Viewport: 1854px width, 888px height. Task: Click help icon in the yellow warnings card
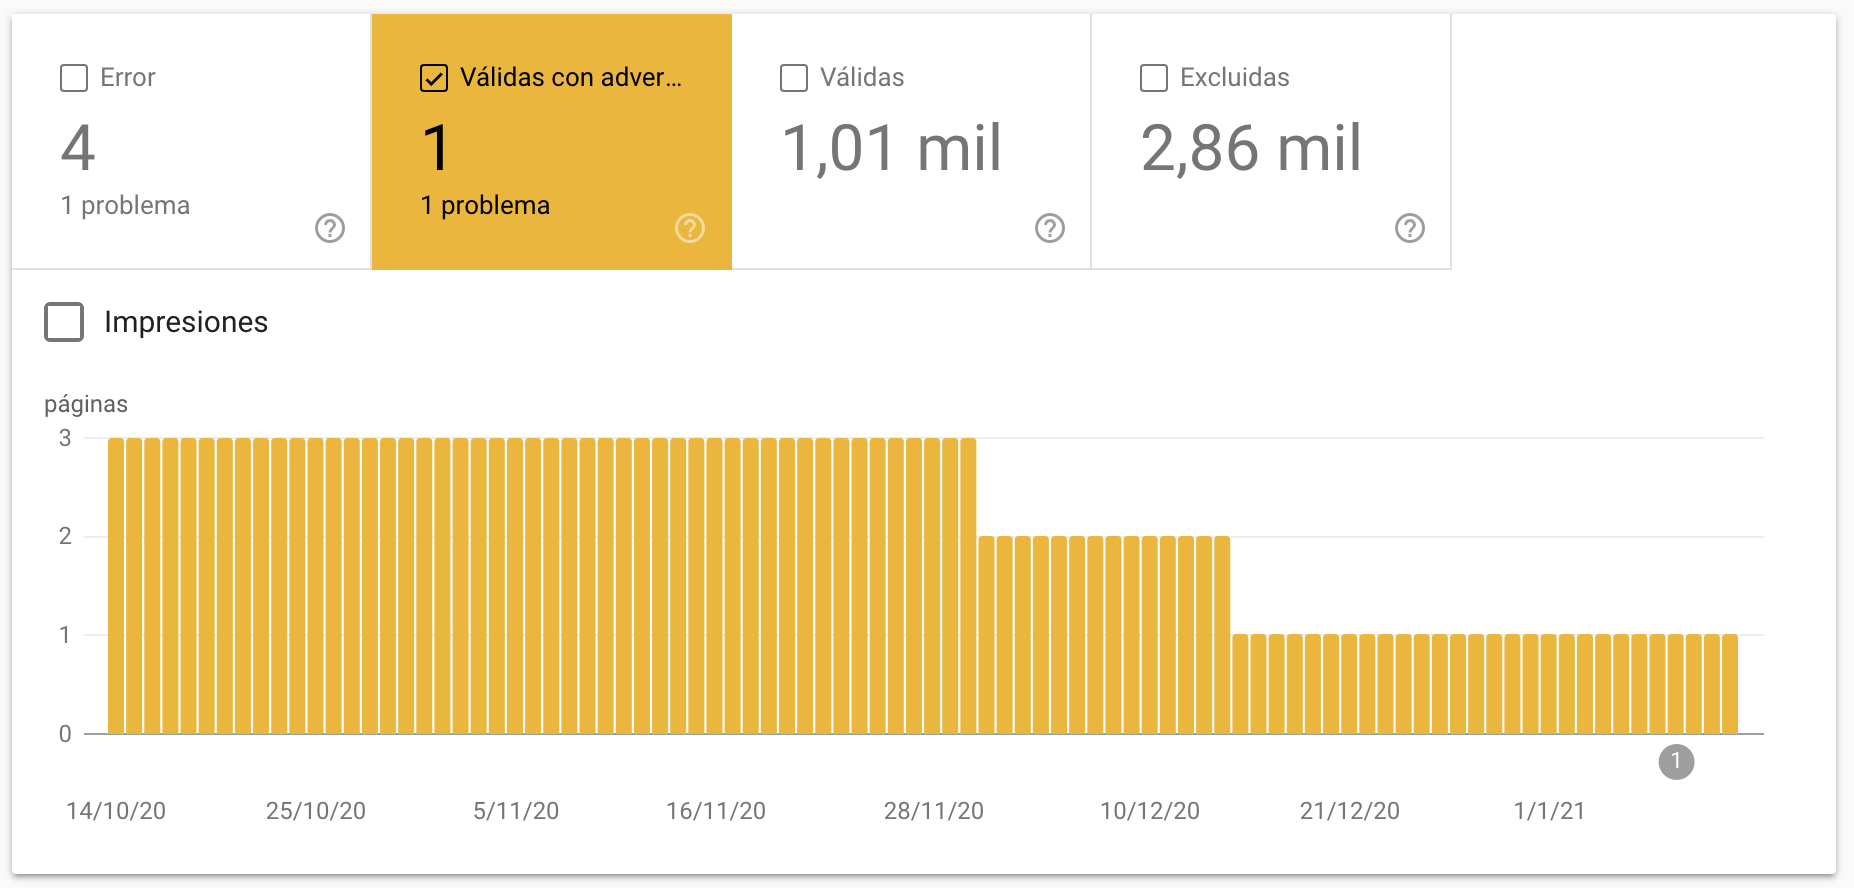click(690, 228)
